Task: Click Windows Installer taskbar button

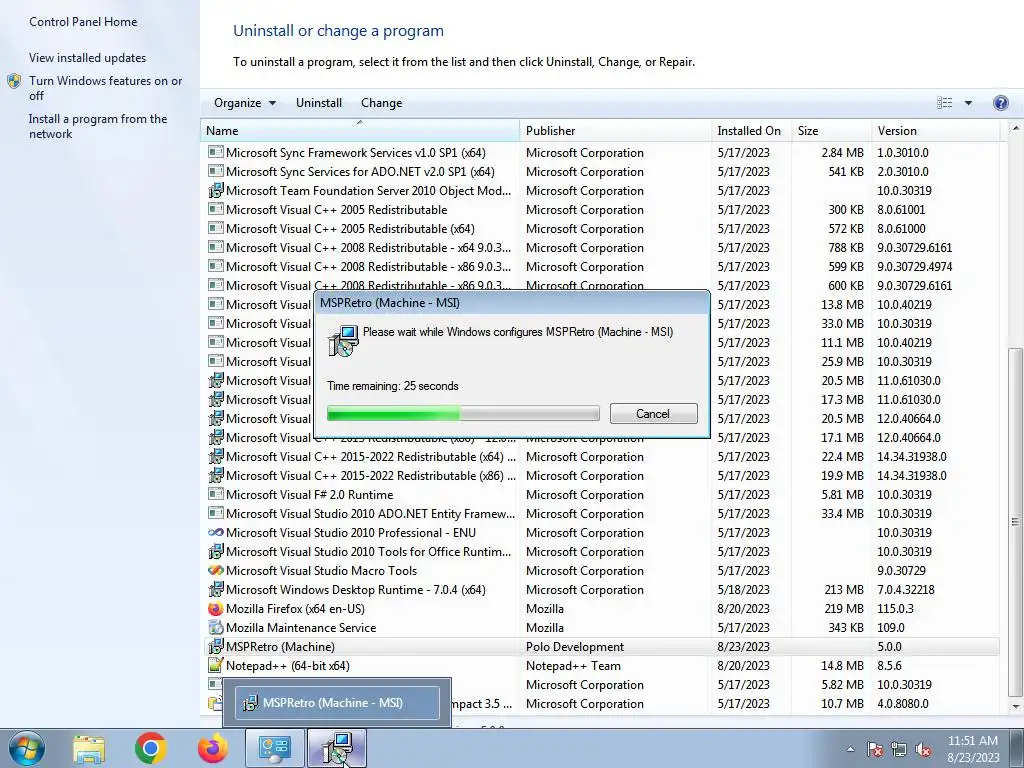Action: (x=337, y=748)
